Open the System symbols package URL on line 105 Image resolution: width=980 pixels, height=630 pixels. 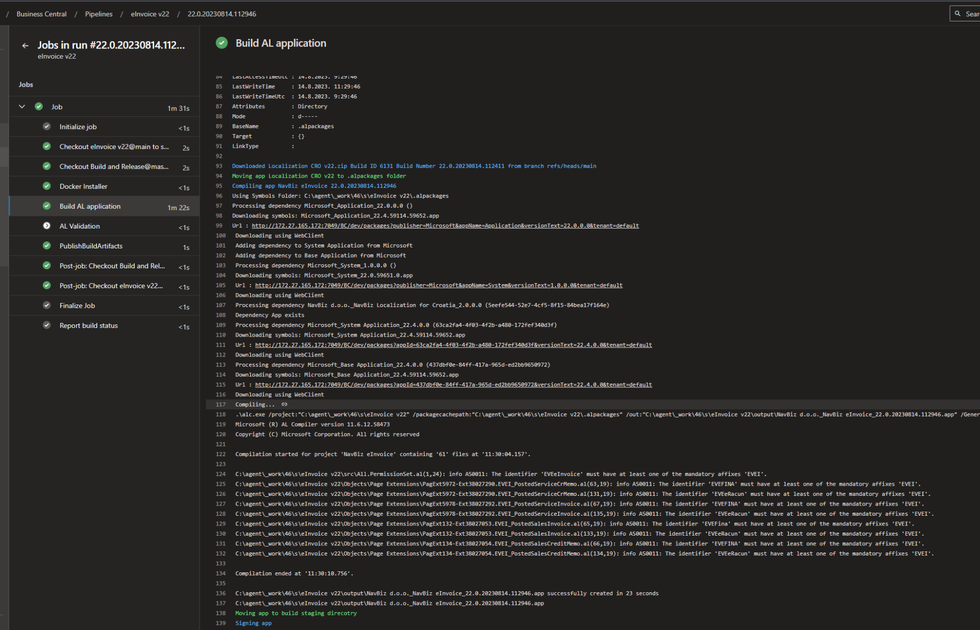[x=438, y=285]
